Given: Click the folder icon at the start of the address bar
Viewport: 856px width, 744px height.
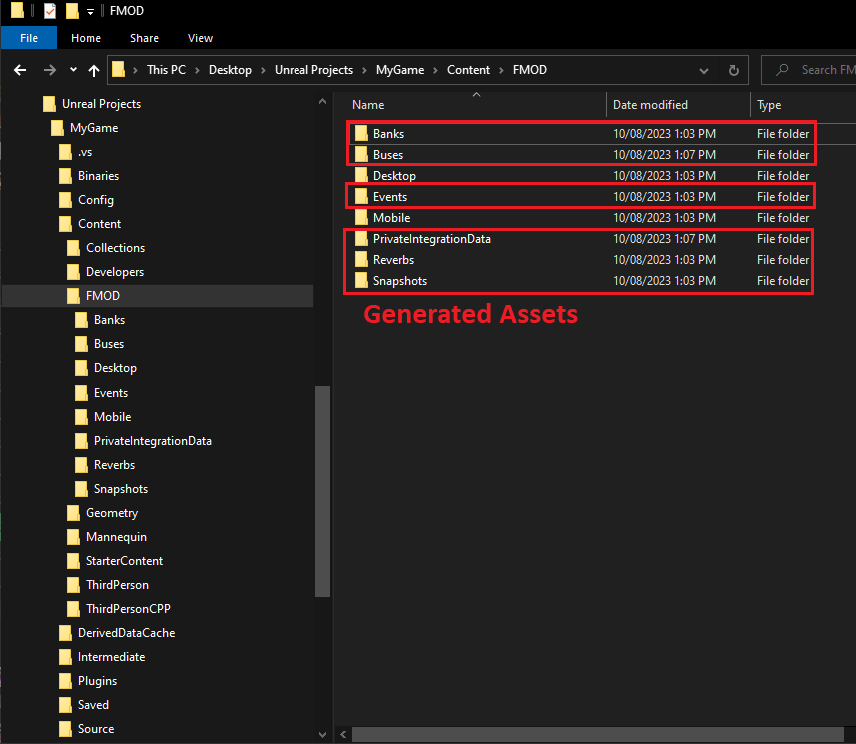Looking at the screenshot, I should coord(117,70).
